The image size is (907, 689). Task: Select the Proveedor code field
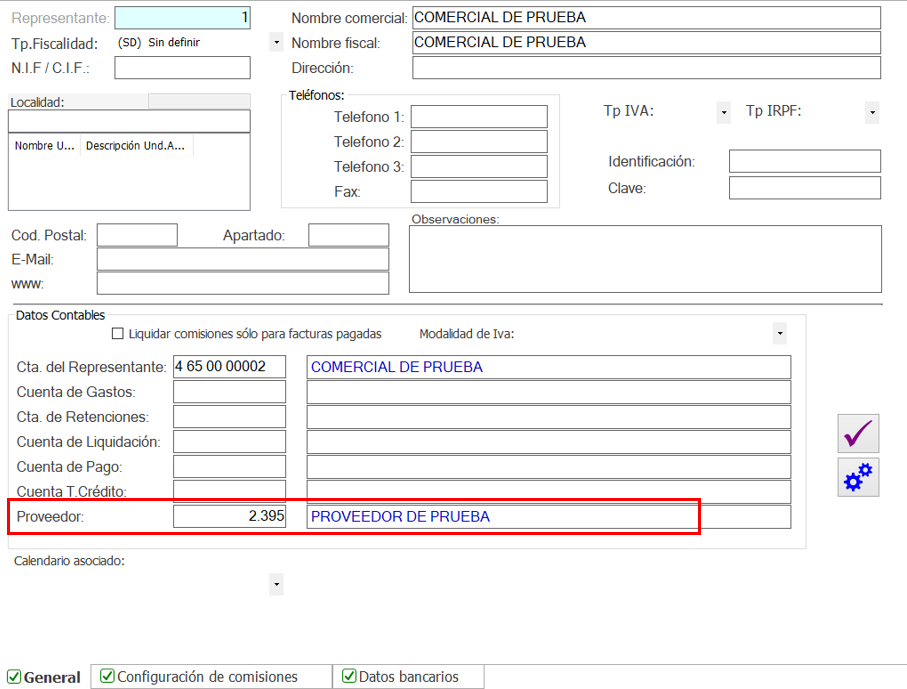[229, 517]
